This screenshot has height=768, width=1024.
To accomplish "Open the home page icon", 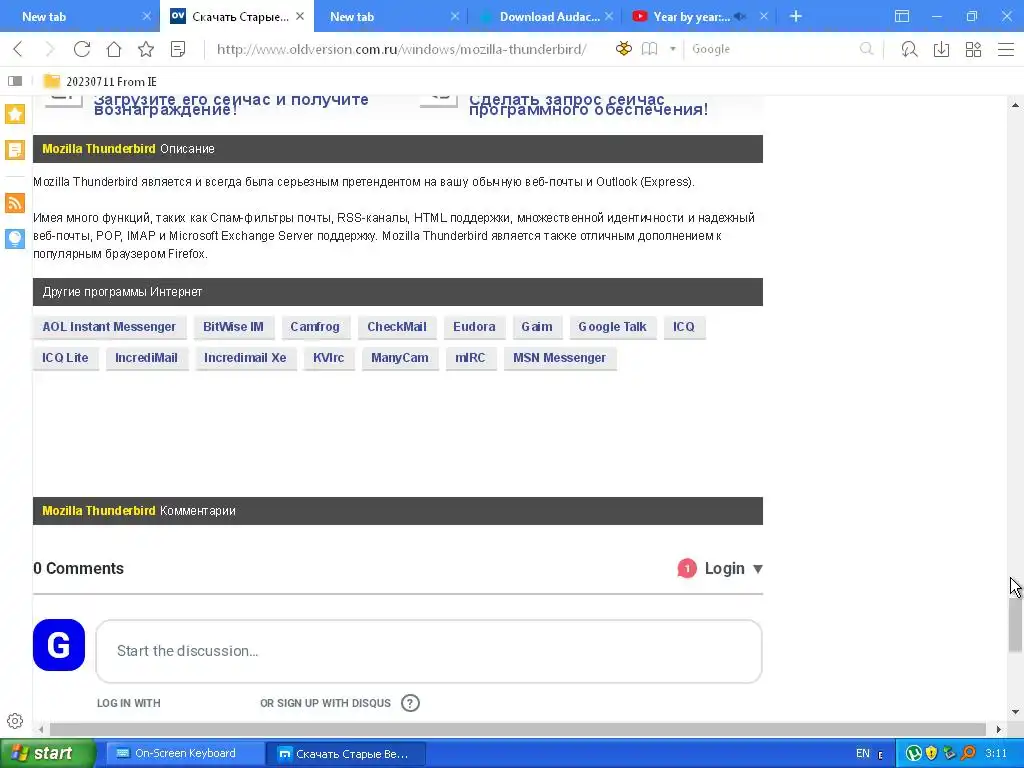I will point(114,49).
